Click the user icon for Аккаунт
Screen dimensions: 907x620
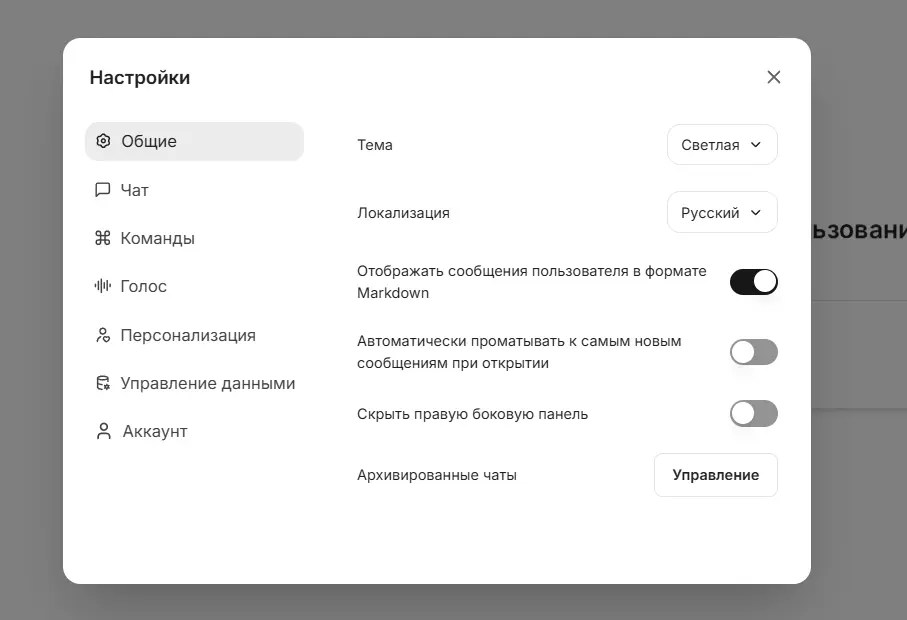point(103,431)
